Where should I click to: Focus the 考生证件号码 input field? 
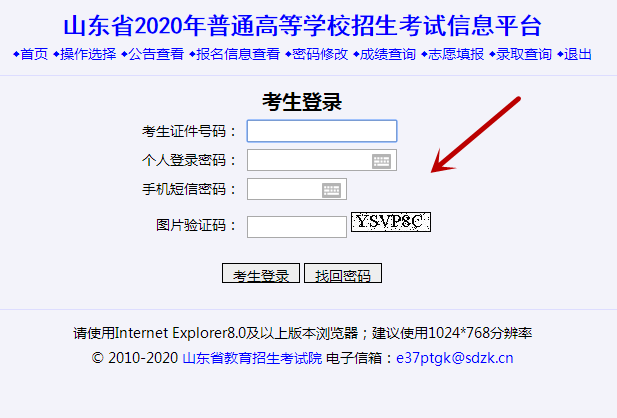[322, 131]
